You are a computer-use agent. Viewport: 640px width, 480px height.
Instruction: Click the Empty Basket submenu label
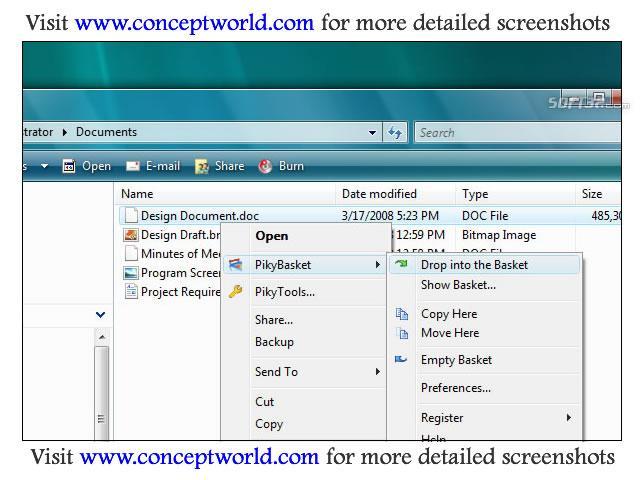(456, 360)
